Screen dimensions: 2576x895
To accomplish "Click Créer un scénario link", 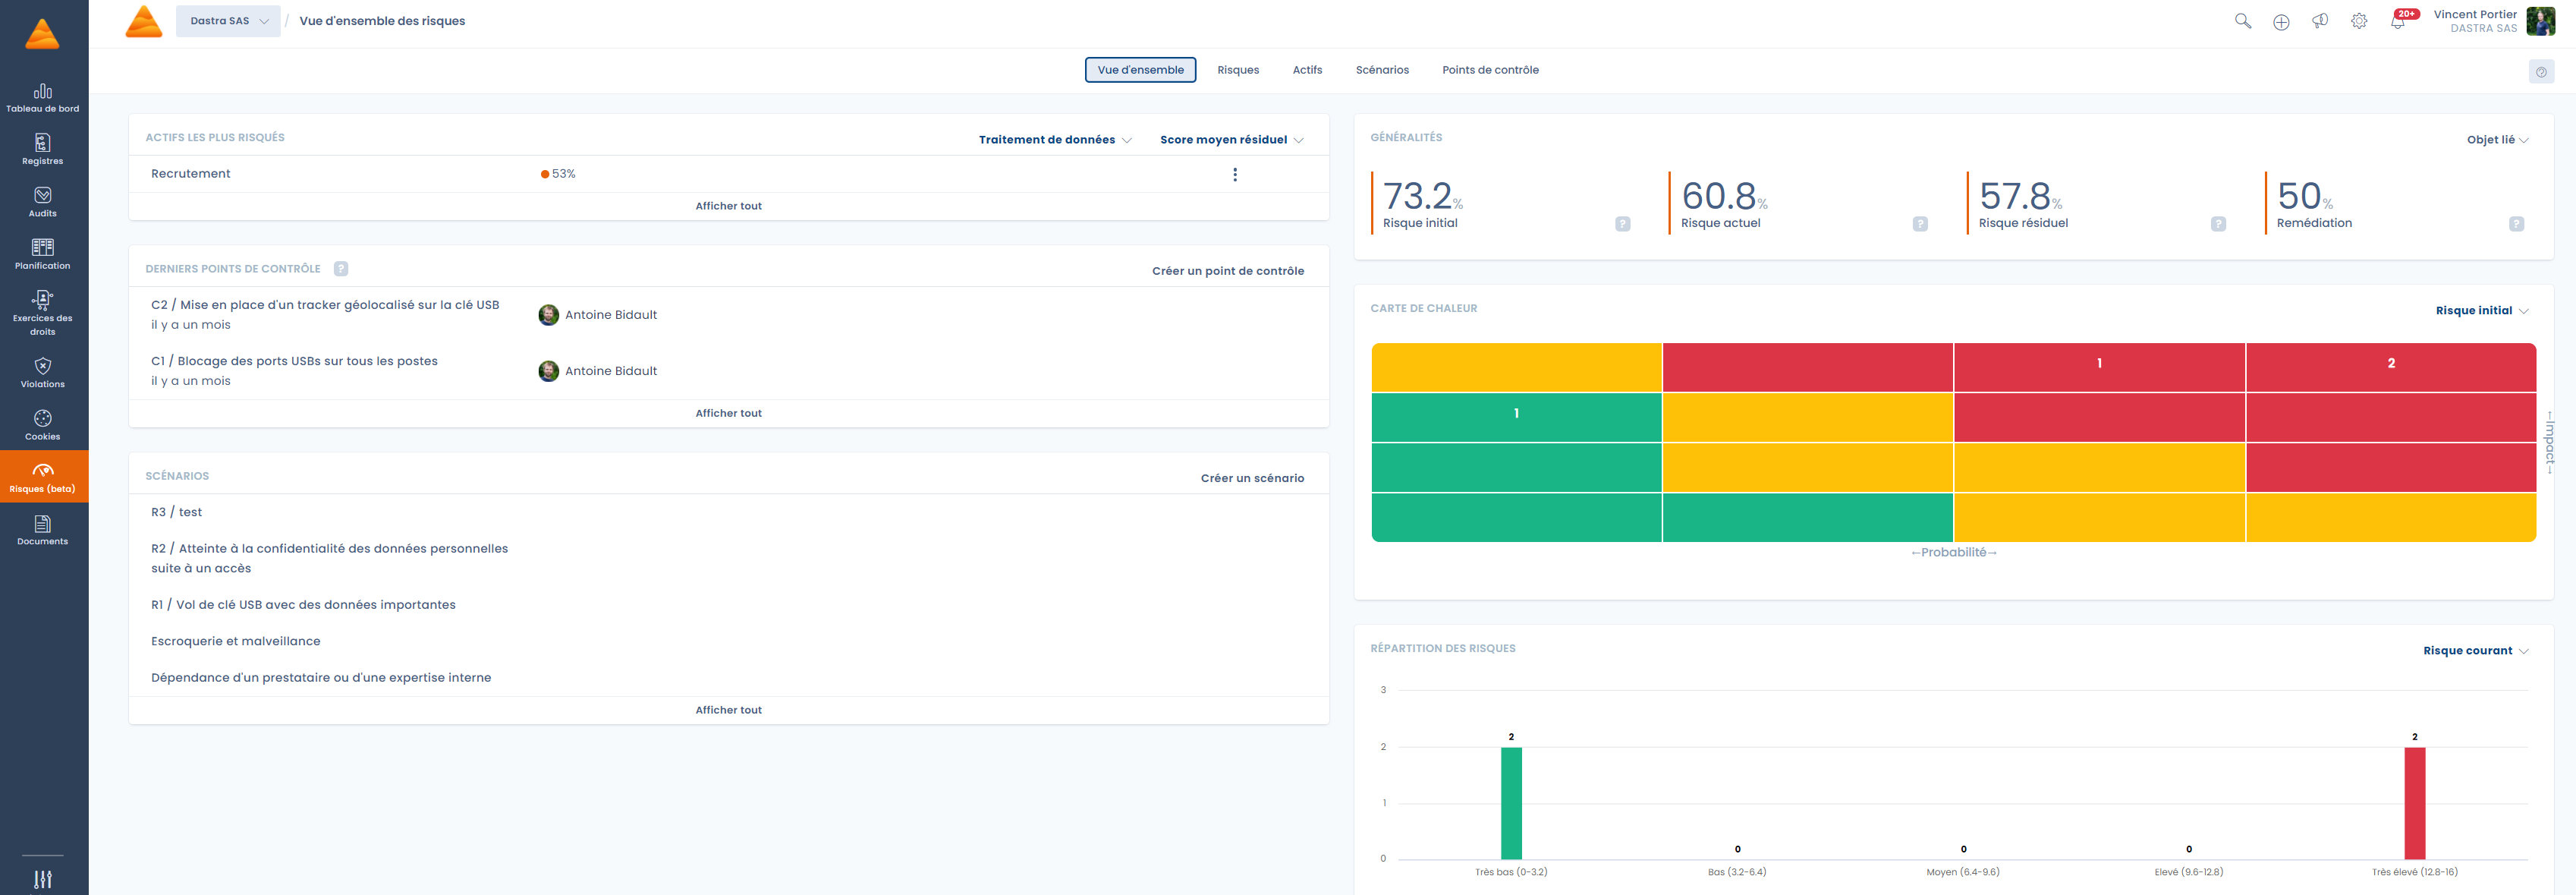I will (x=1252, y=478).
